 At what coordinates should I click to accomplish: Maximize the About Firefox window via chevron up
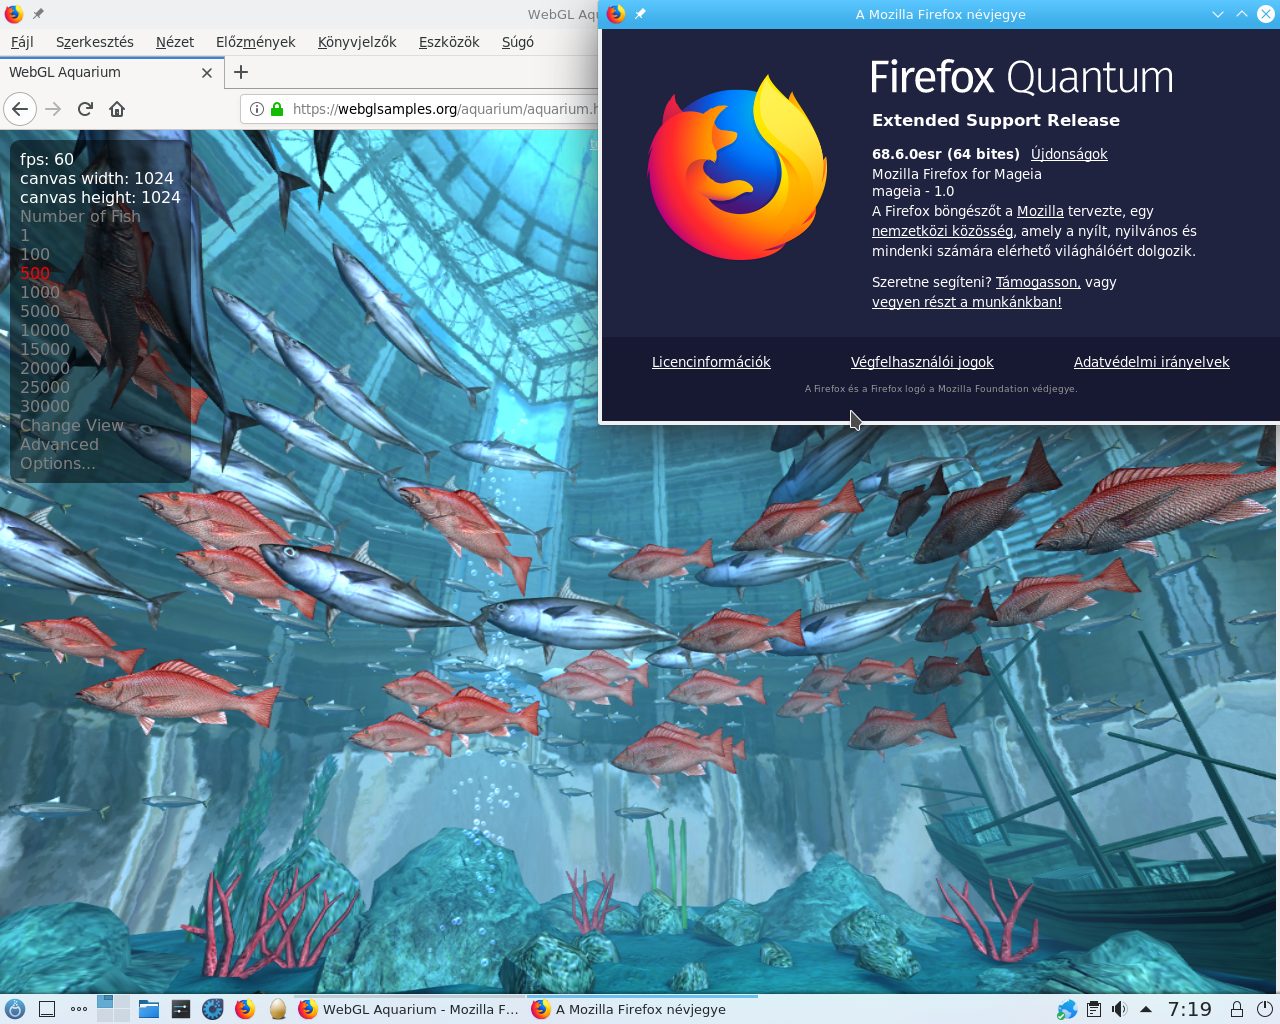tap(1242, 14)
